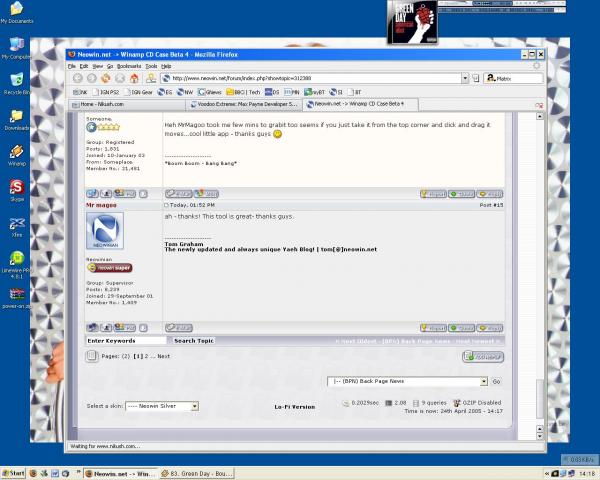Click the Stop loading button
The height and width of the screenshot is (480, 600).
(x=120, y=78)
